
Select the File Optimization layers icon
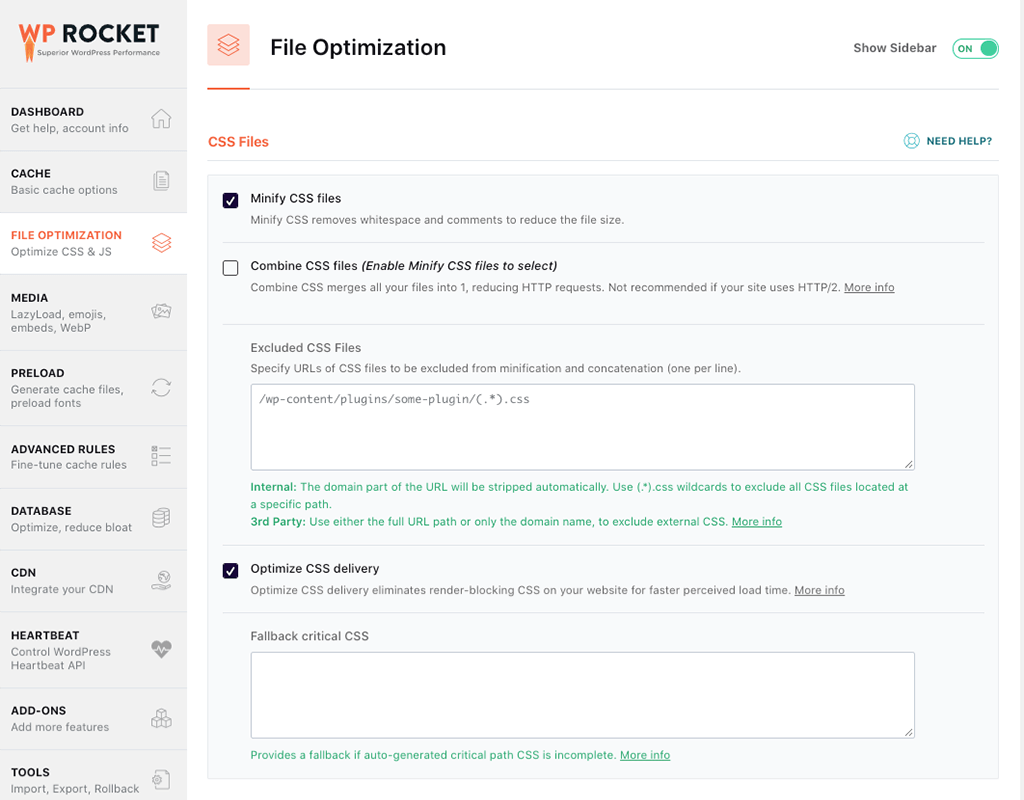161,243
